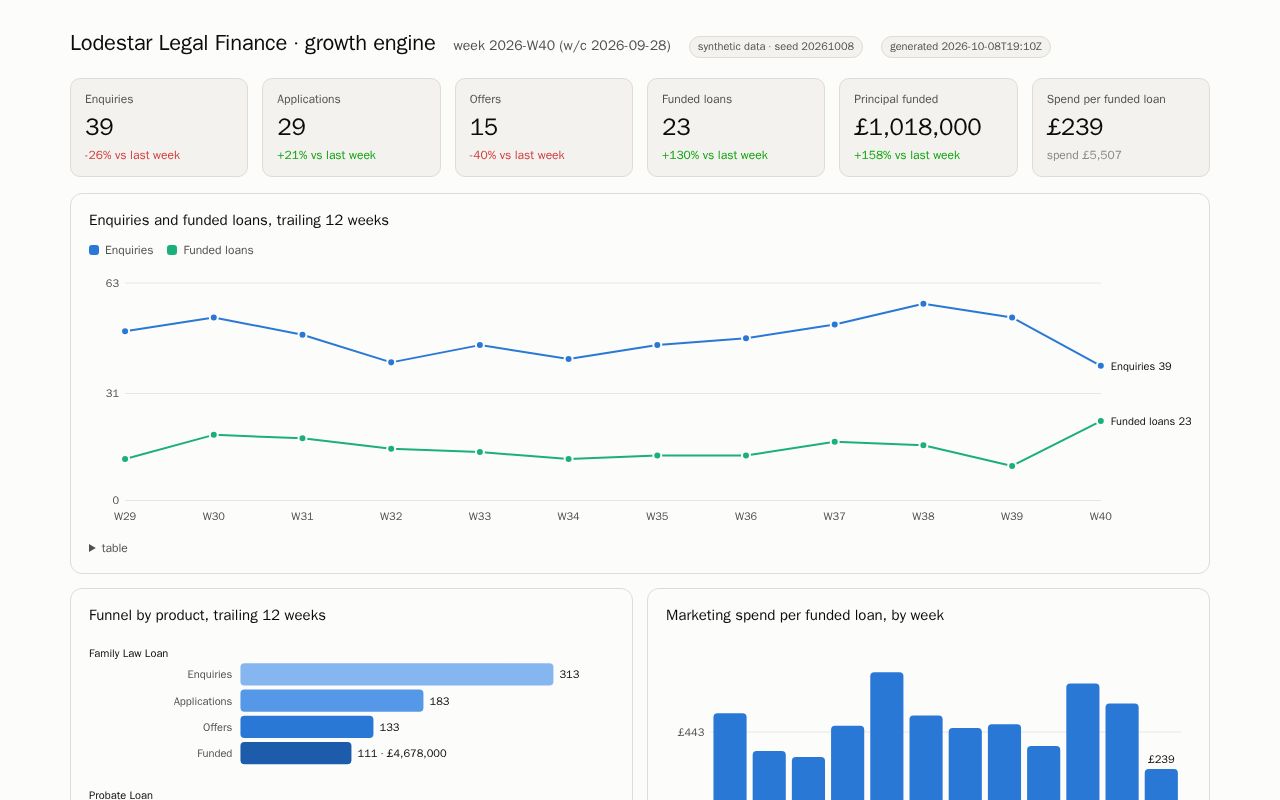
Task: Click the "Enquiries and funded loans, trailing 12 weeks" heading
Action: (x=239, y=220)
